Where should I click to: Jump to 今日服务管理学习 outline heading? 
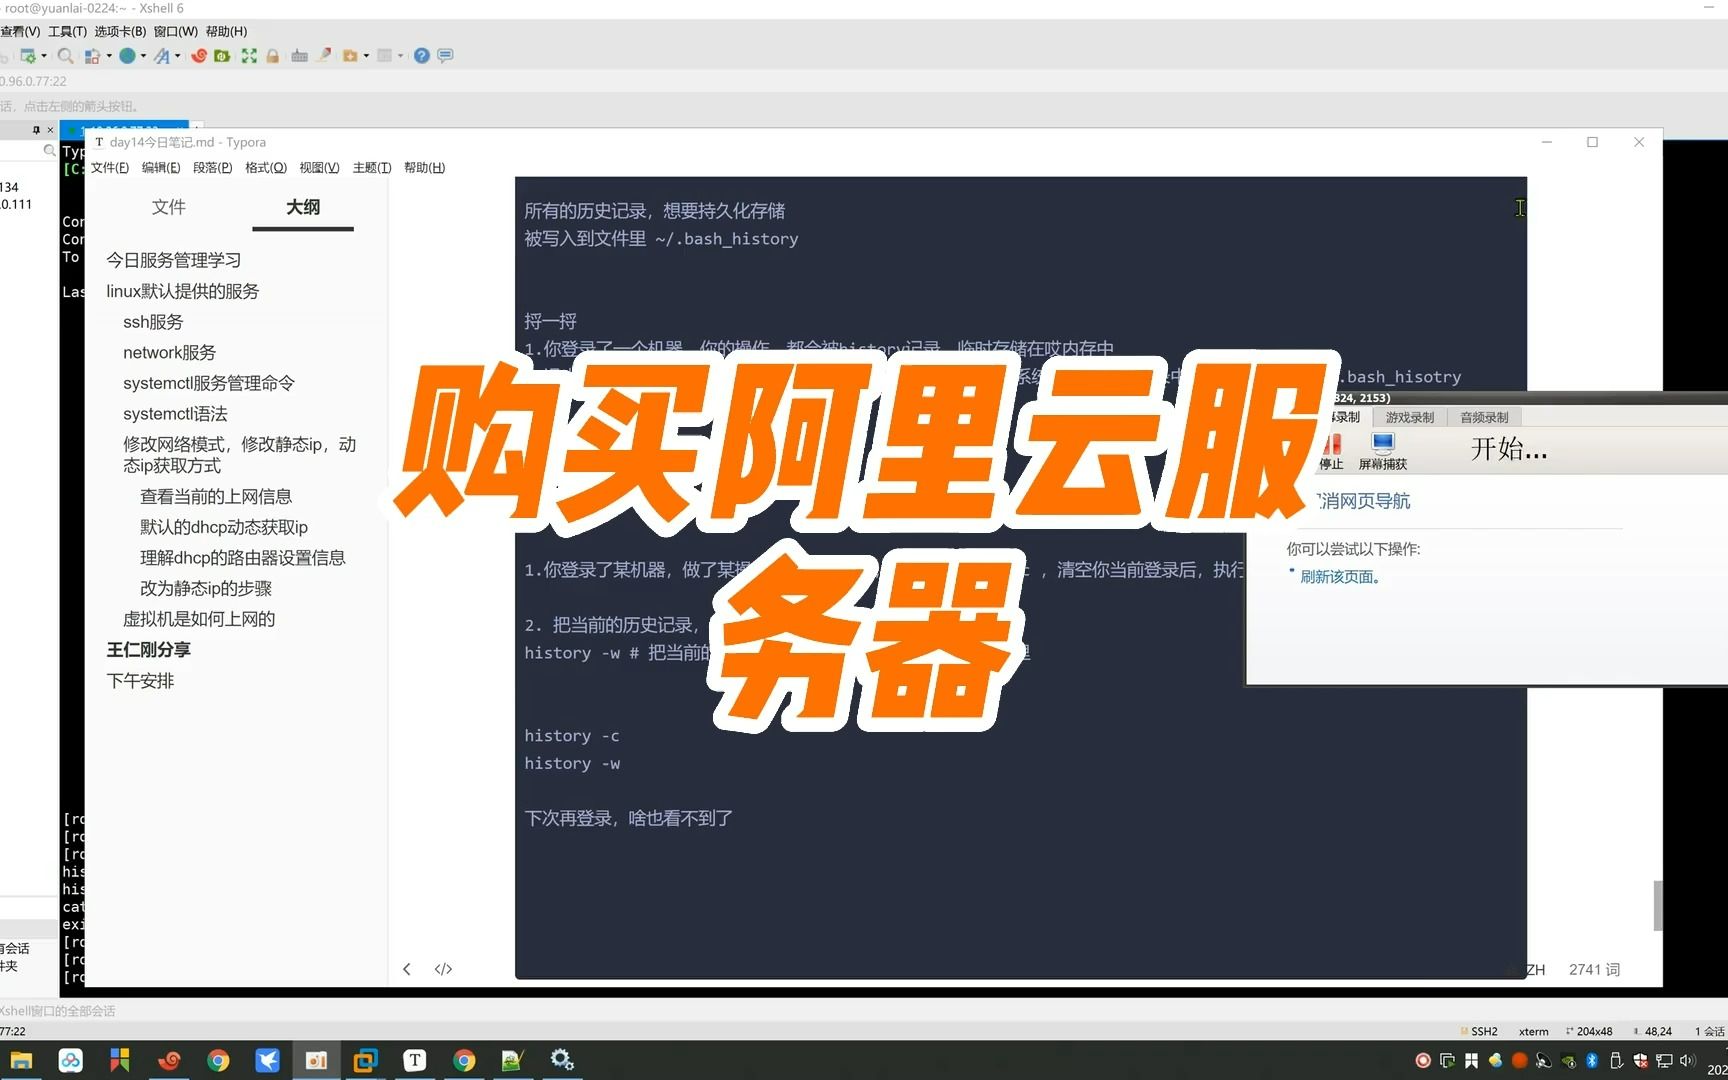point(174,260)
